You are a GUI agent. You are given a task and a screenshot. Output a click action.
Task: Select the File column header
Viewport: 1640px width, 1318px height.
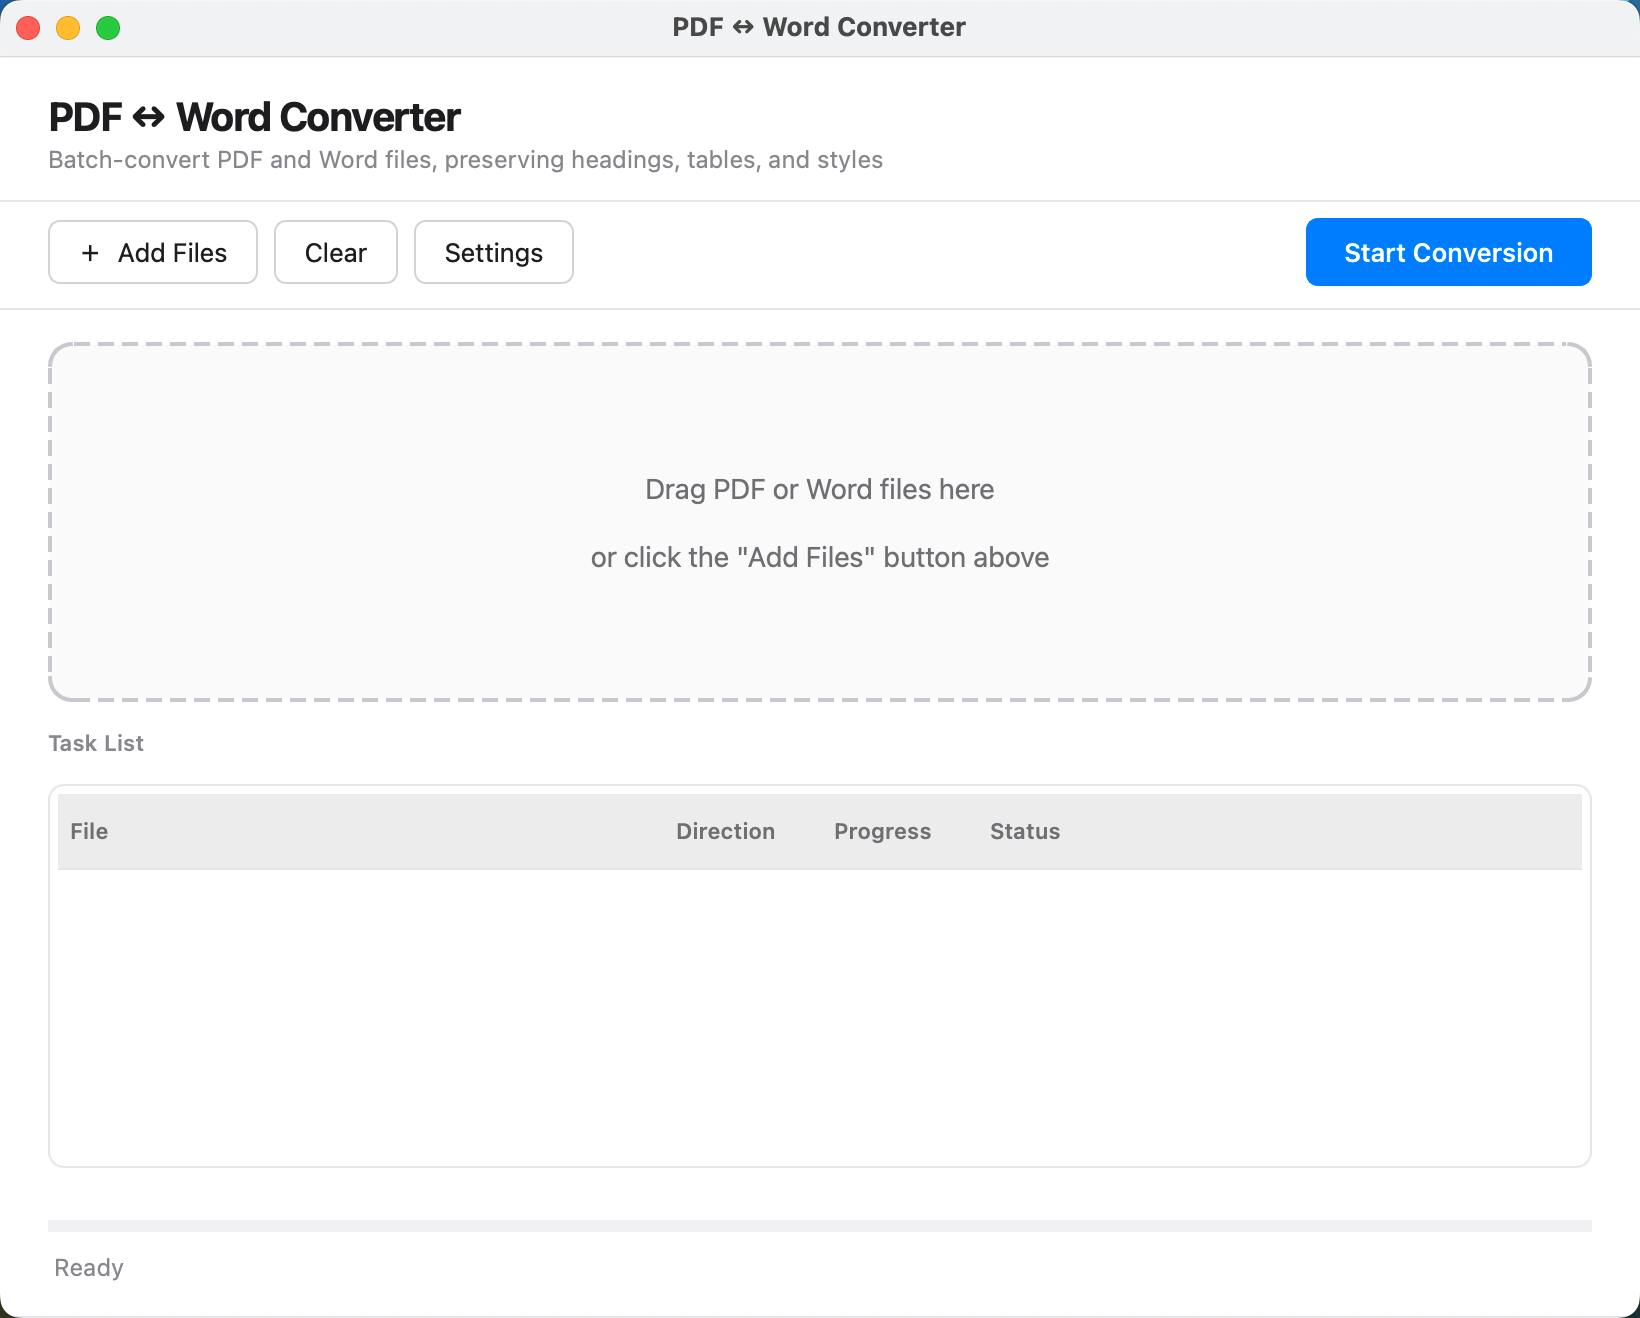click(89, 831)
